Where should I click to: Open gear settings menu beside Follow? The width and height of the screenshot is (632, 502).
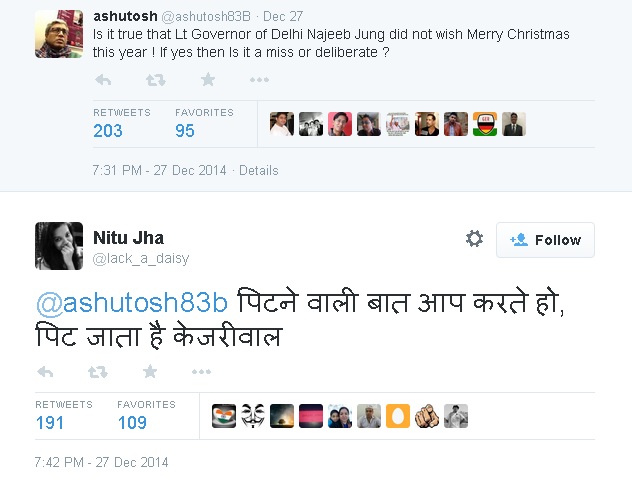coord(474,239)
